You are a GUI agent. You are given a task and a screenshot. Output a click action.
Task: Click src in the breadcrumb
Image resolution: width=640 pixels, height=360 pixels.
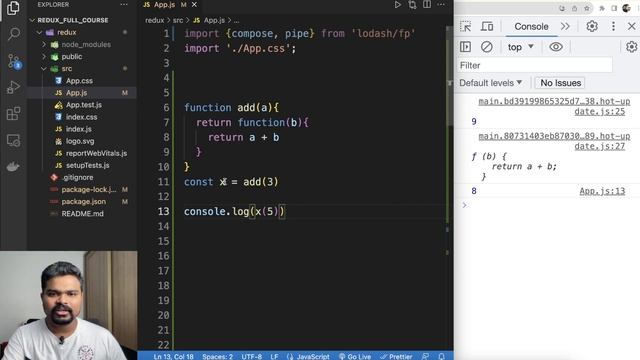pos(178,20)
